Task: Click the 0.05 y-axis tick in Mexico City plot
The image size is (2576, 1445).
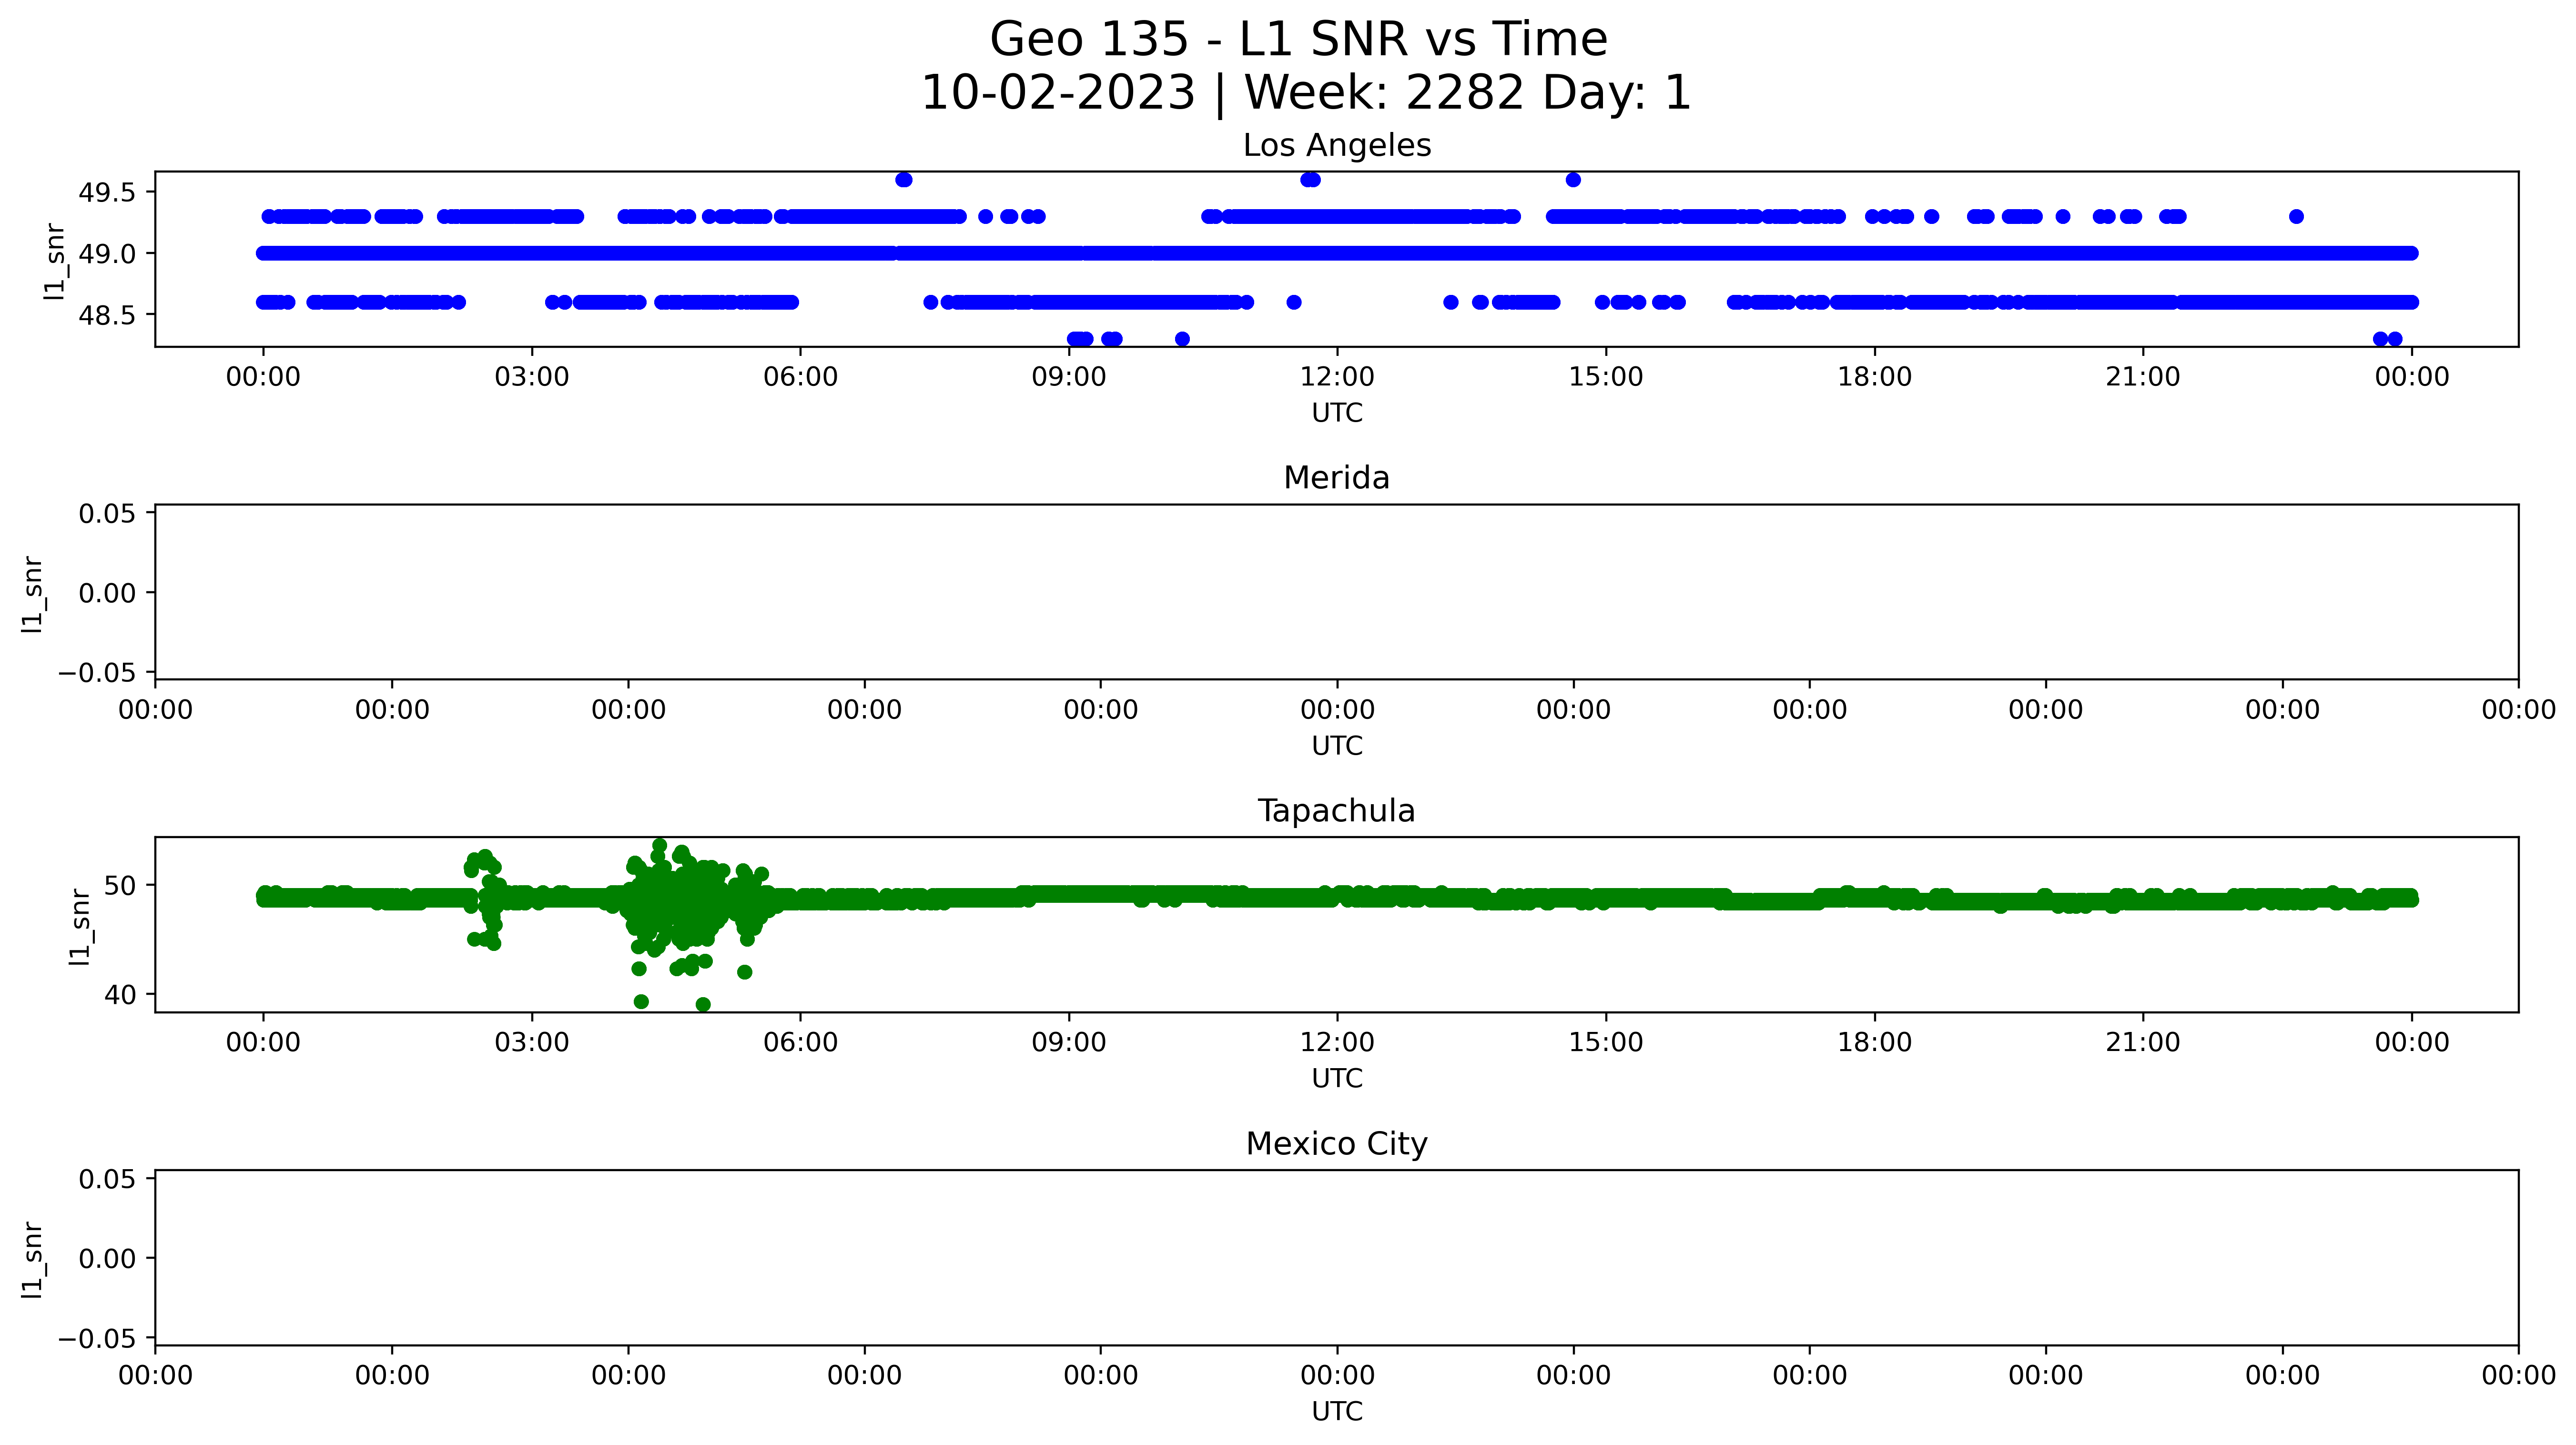Action: pos(107,1180)
